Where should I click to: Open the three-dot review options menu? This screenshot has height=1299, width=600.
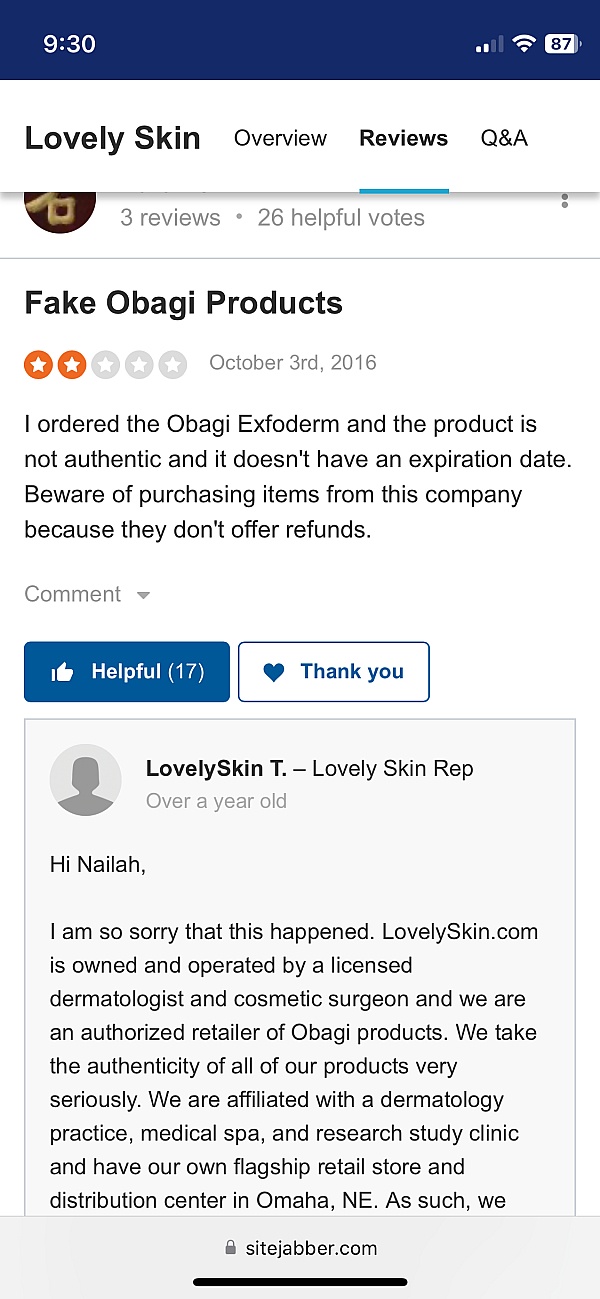pos(565,200)
